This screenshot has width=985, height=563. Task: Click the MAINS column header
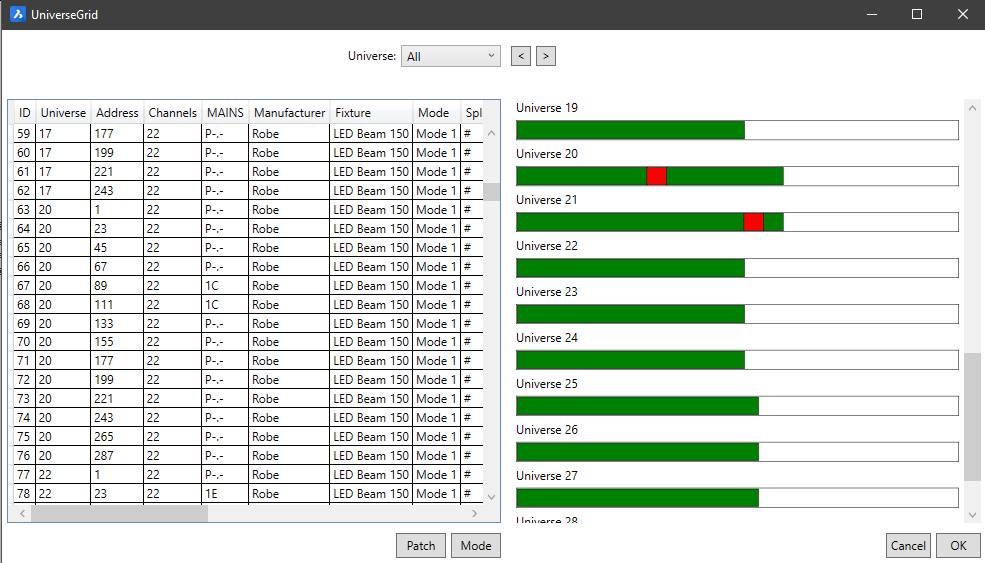(x=224, y=113)
